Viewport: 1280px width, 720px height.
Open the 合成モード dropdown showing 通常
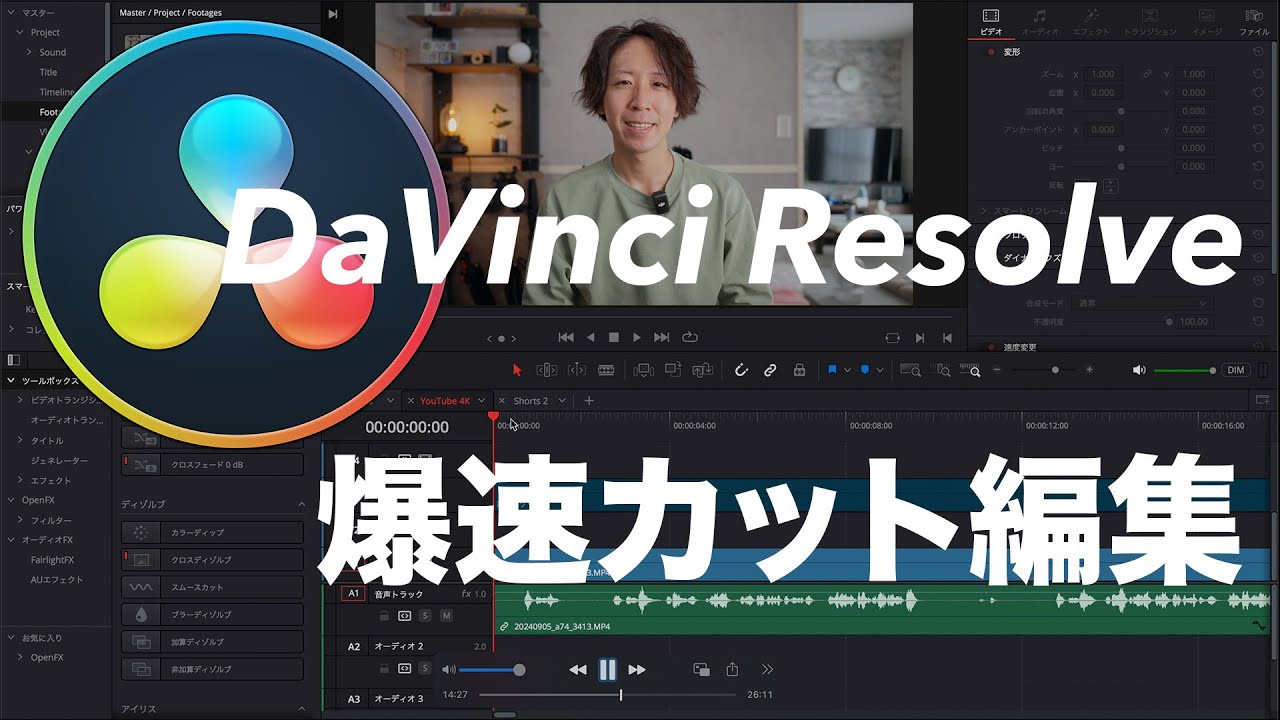coord(1141,303)
